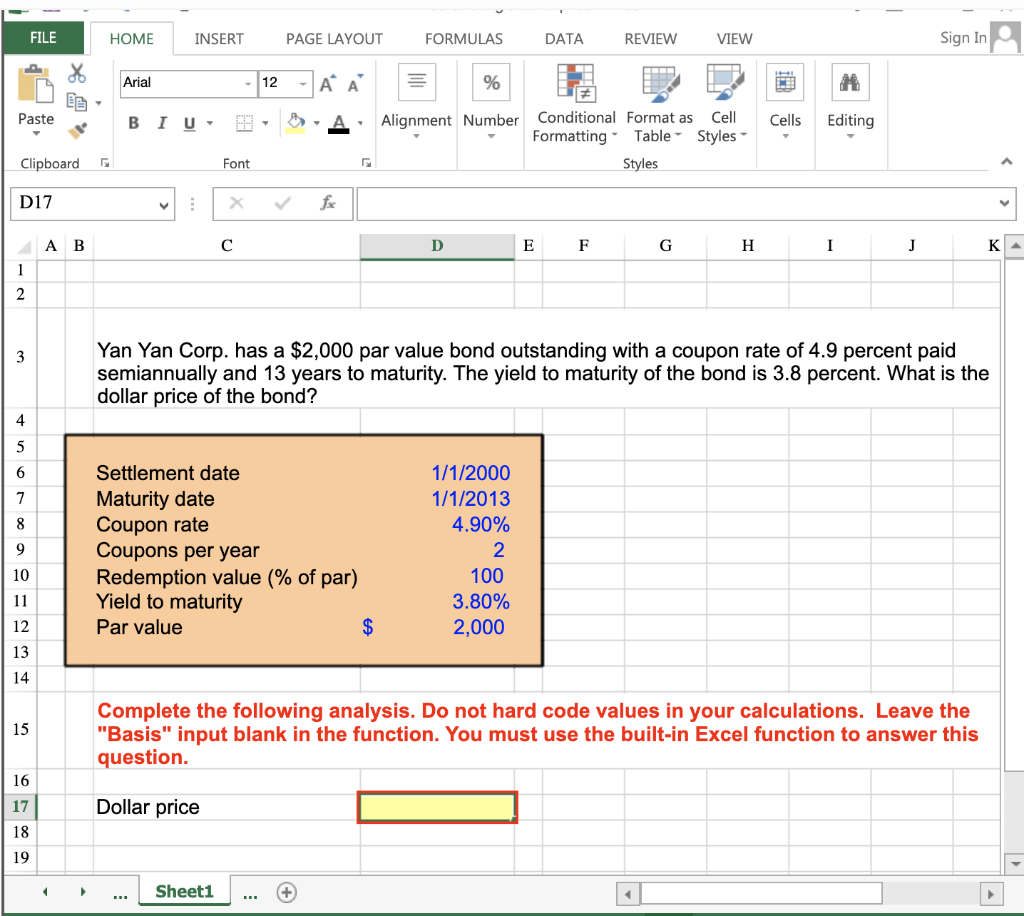
Task: Click the Percent number format icon
Action: click(x=490, y=82)
